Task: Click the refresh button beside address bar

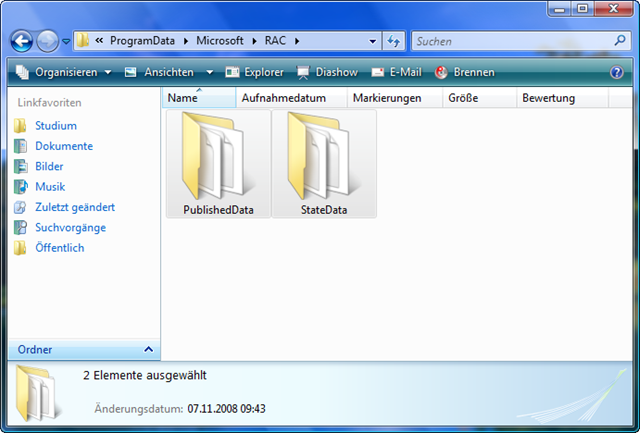Action: [394, 41]
